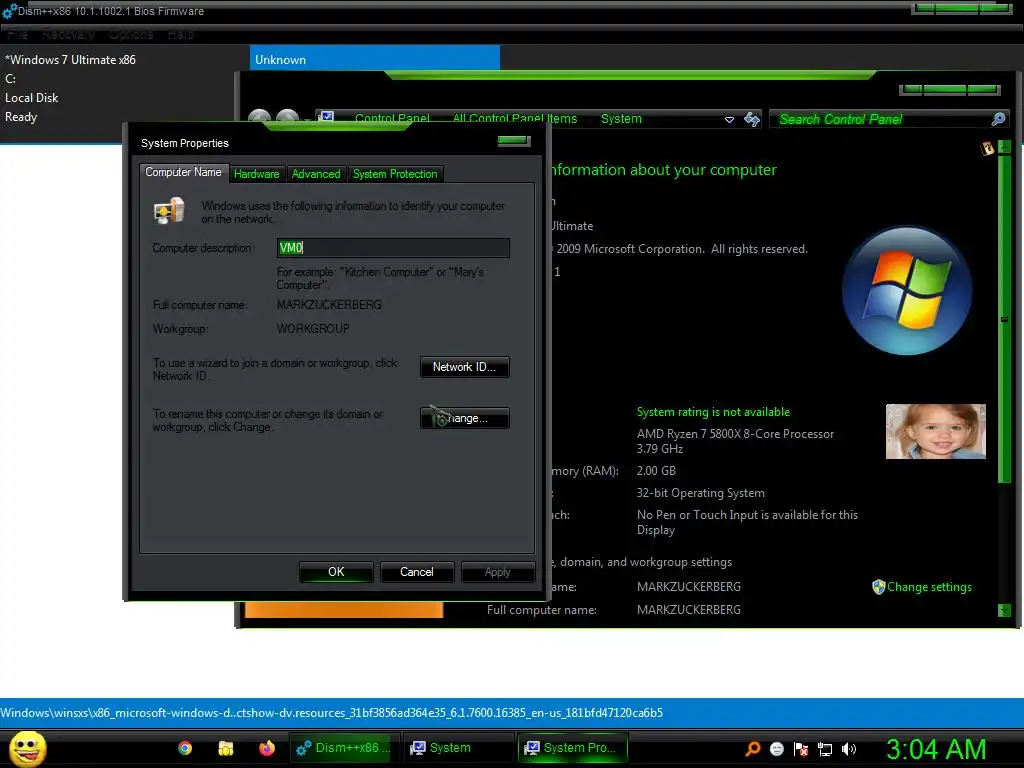
Task: Click the System window scroll-down arrow
Action: tap(1004, 611)
